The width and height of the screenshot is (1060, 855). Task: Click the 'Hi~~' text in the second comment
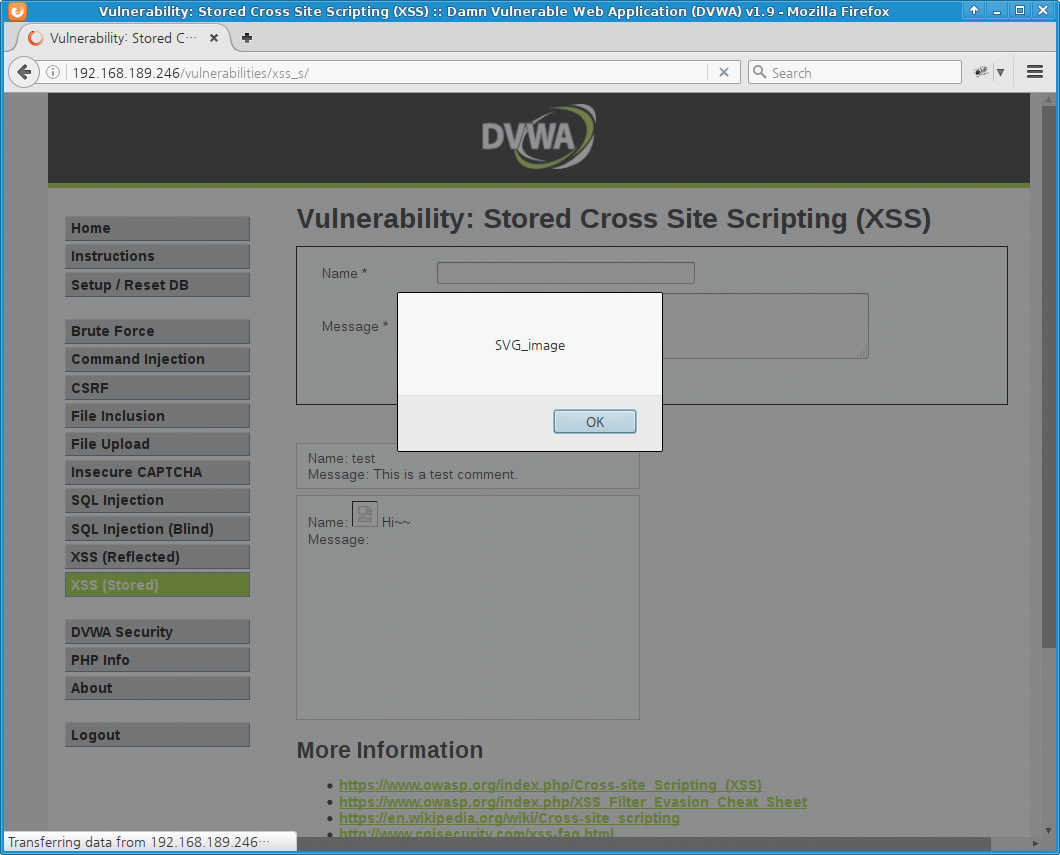pos(396,522)
